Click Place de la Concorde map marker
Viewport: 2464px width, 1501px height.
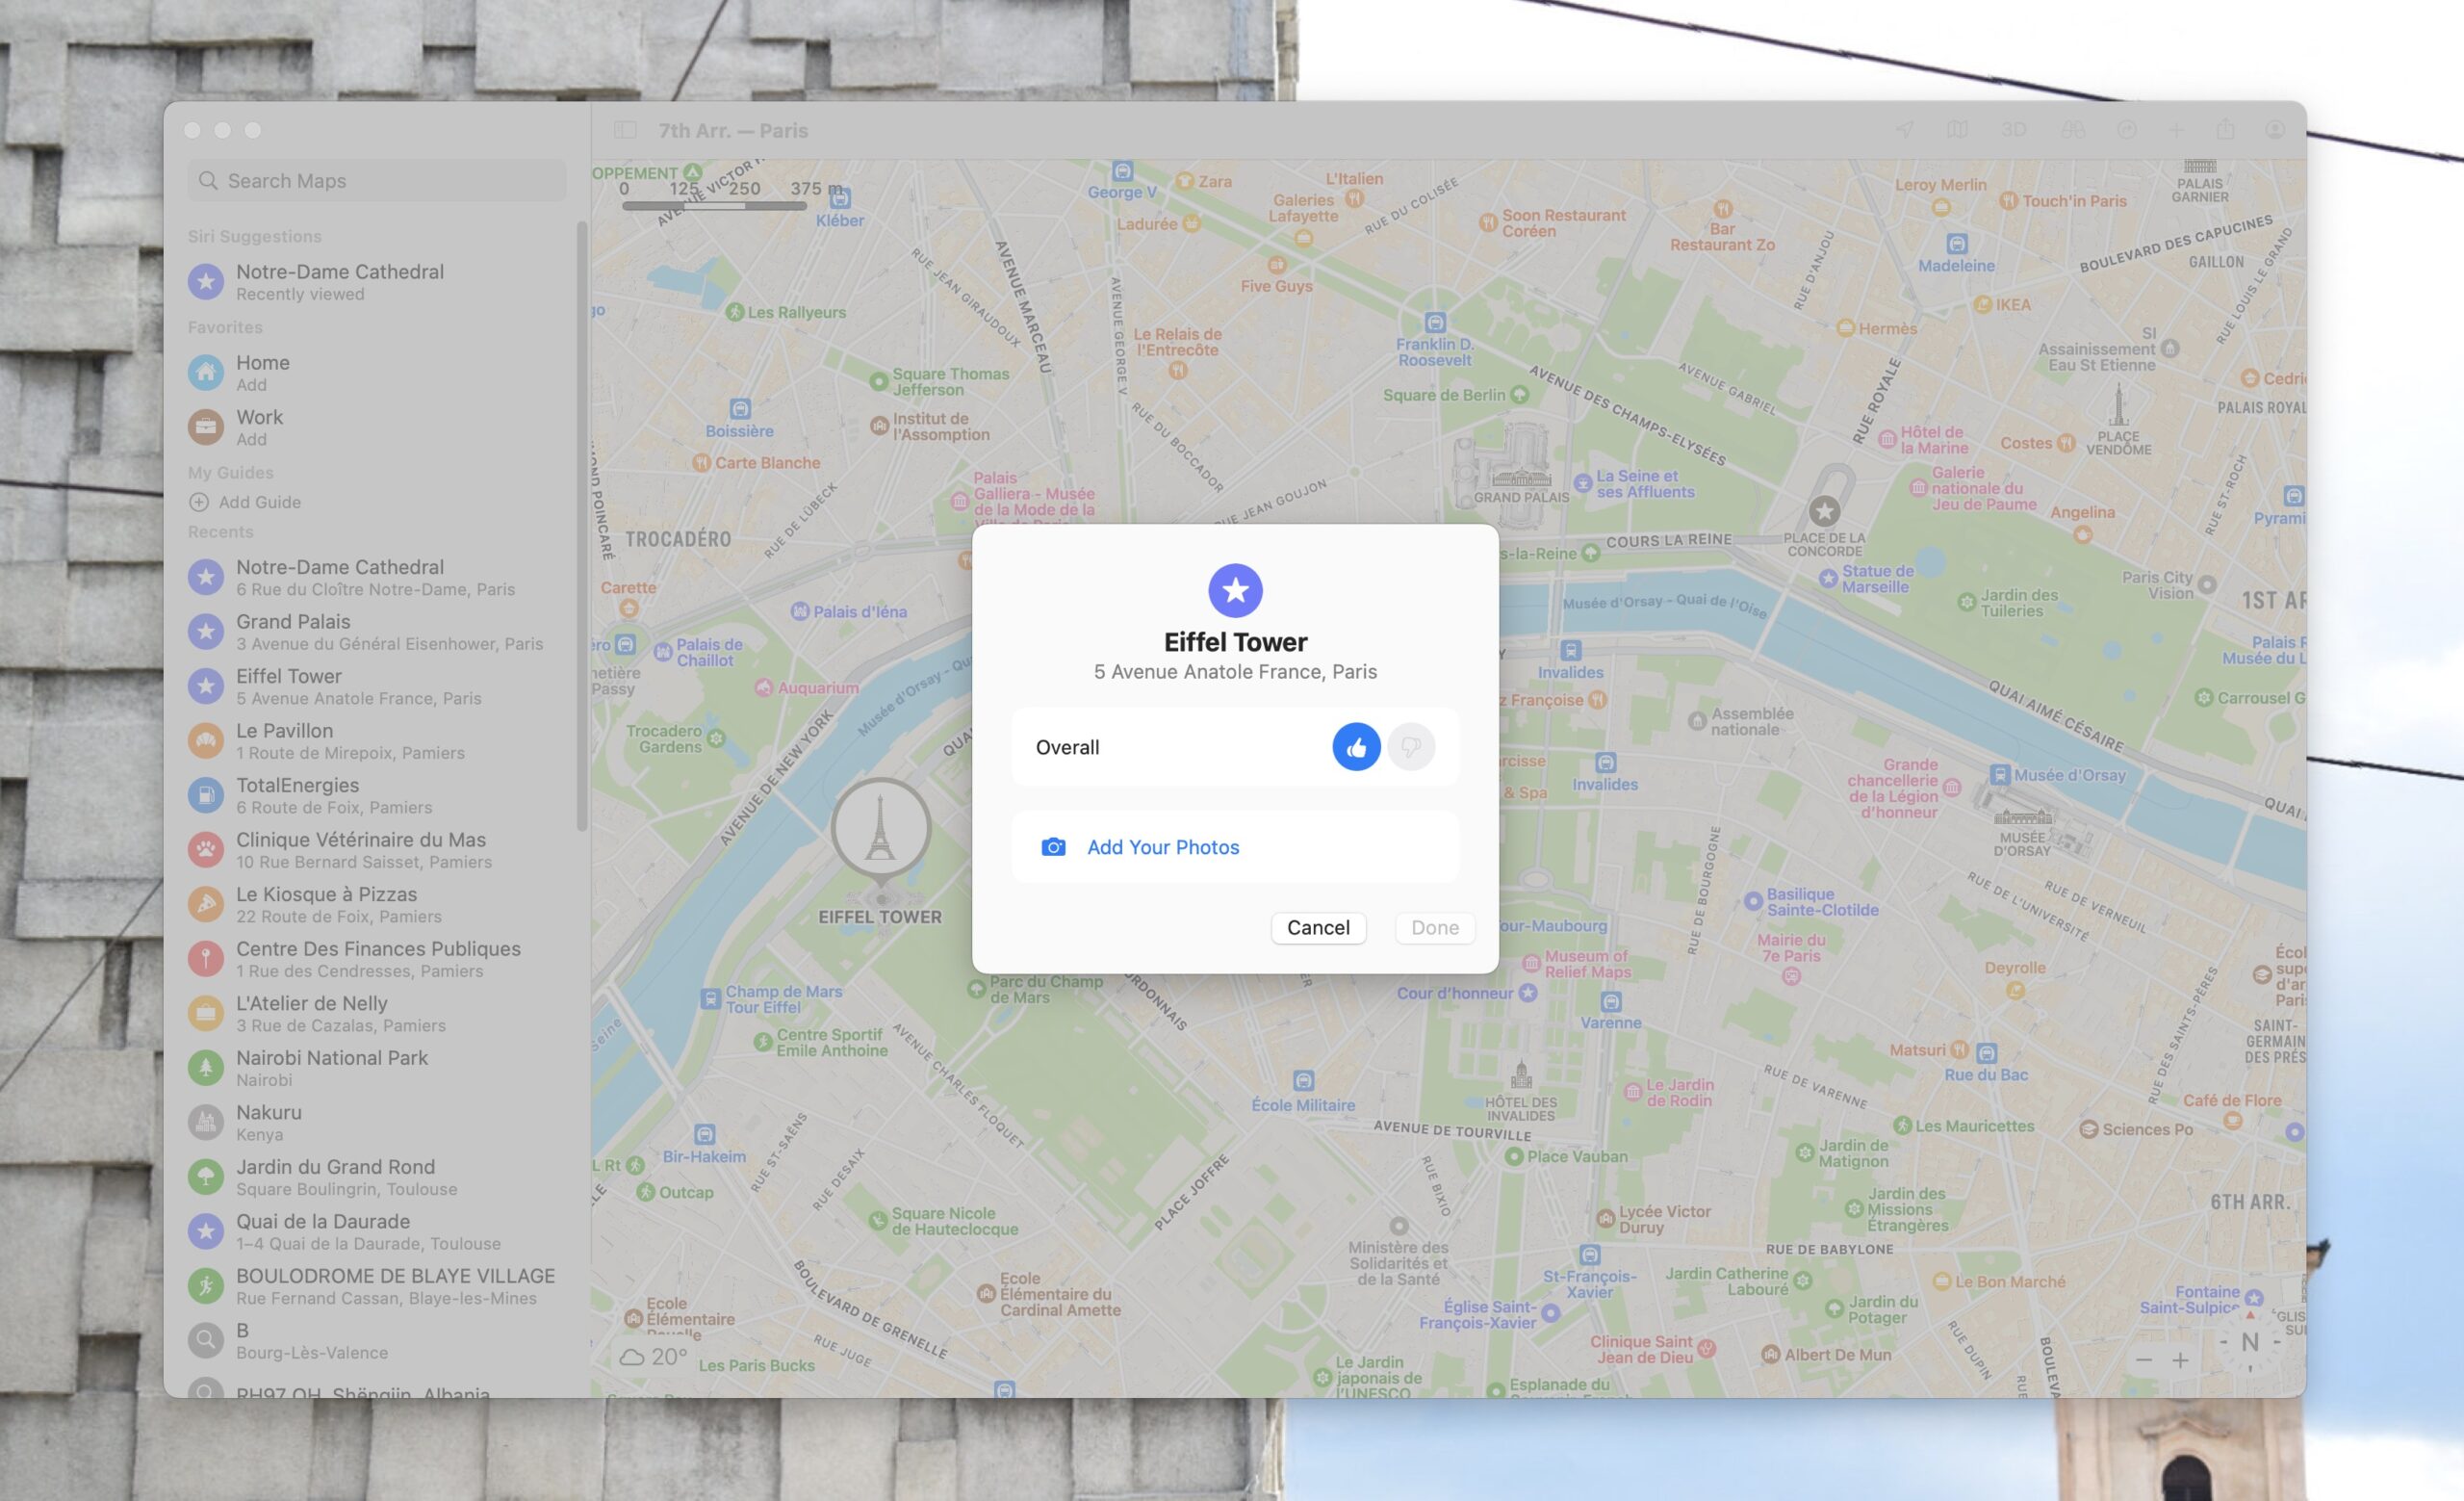pyautogui.click(x=1825, y=511)
